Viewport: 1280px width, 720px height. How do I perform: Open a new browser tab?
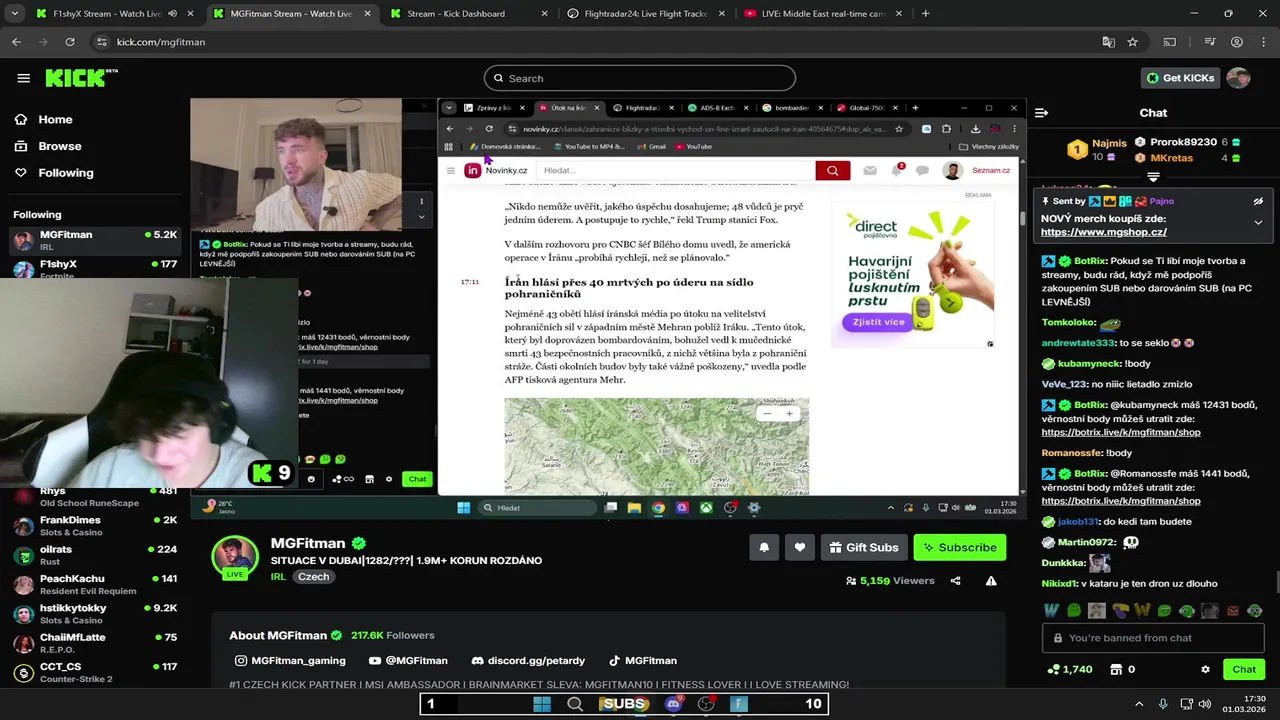click(x=925, y=14)
